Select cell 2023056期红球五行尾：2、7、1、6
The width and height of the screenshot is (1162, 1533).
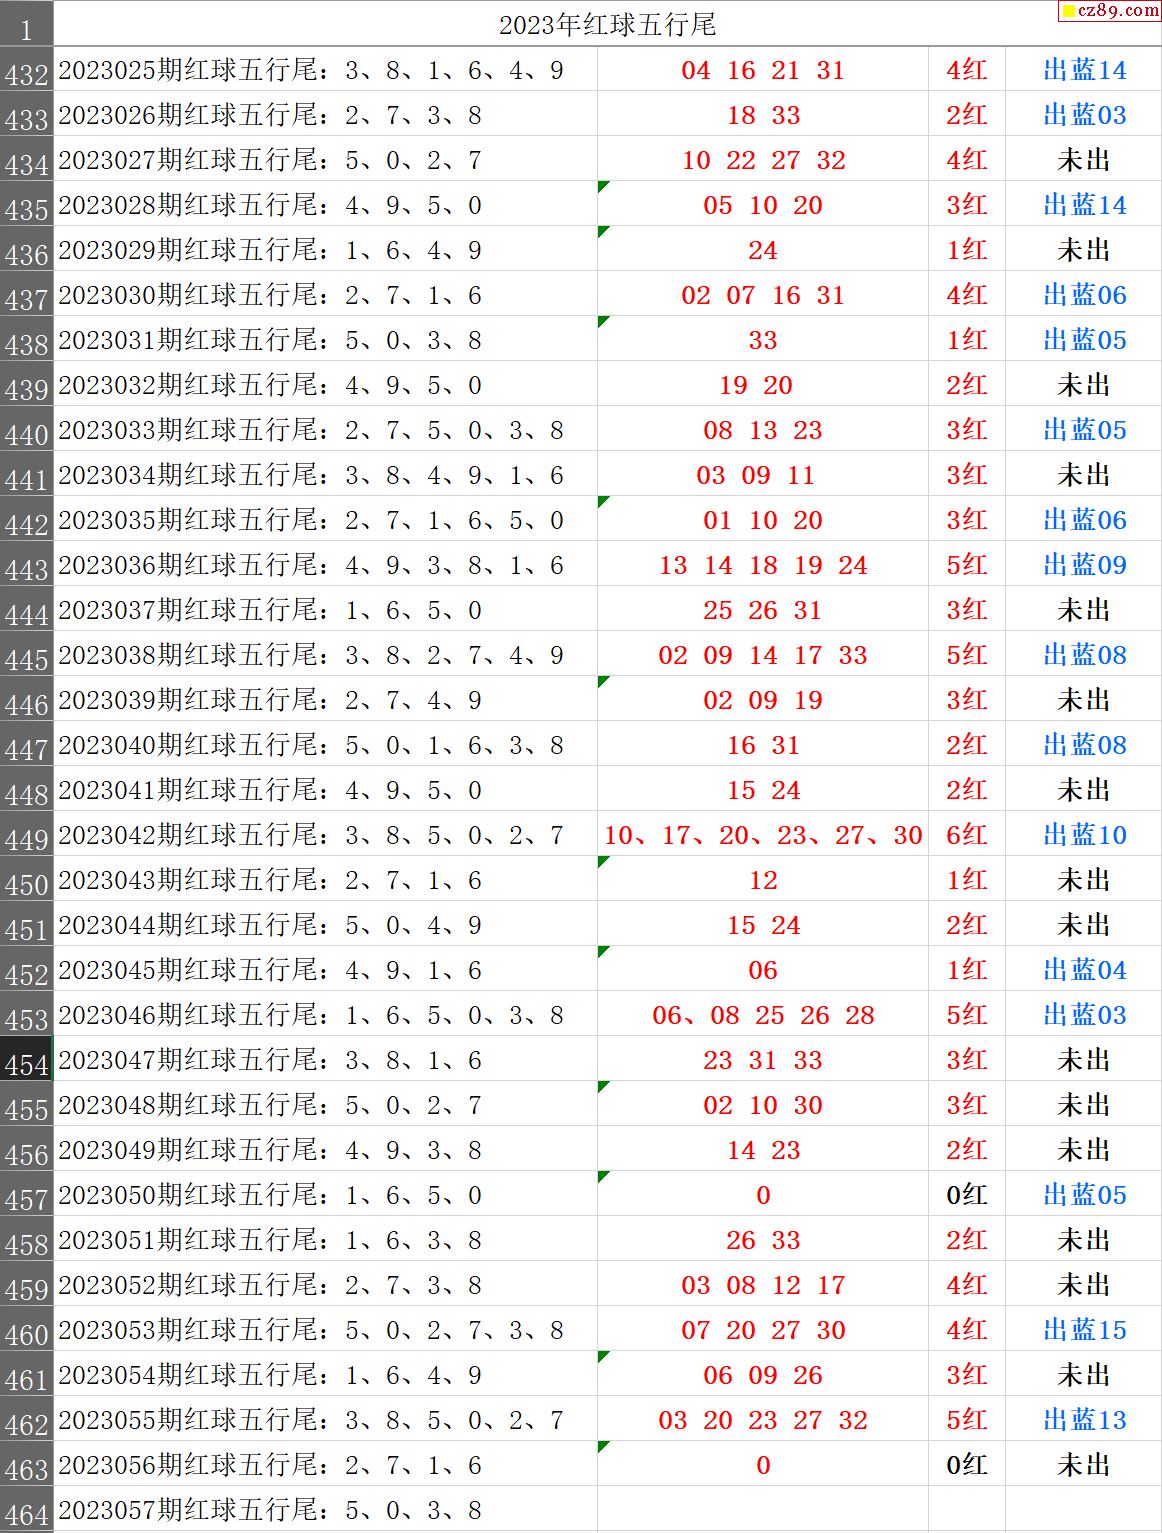pos(325,1465)
